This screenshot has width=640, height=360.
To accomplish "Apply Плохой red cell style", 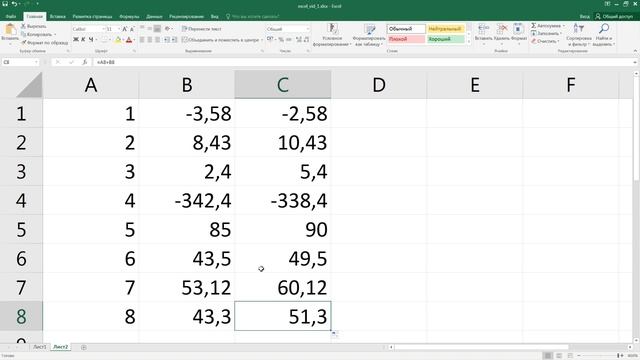I will pos(406,39).
